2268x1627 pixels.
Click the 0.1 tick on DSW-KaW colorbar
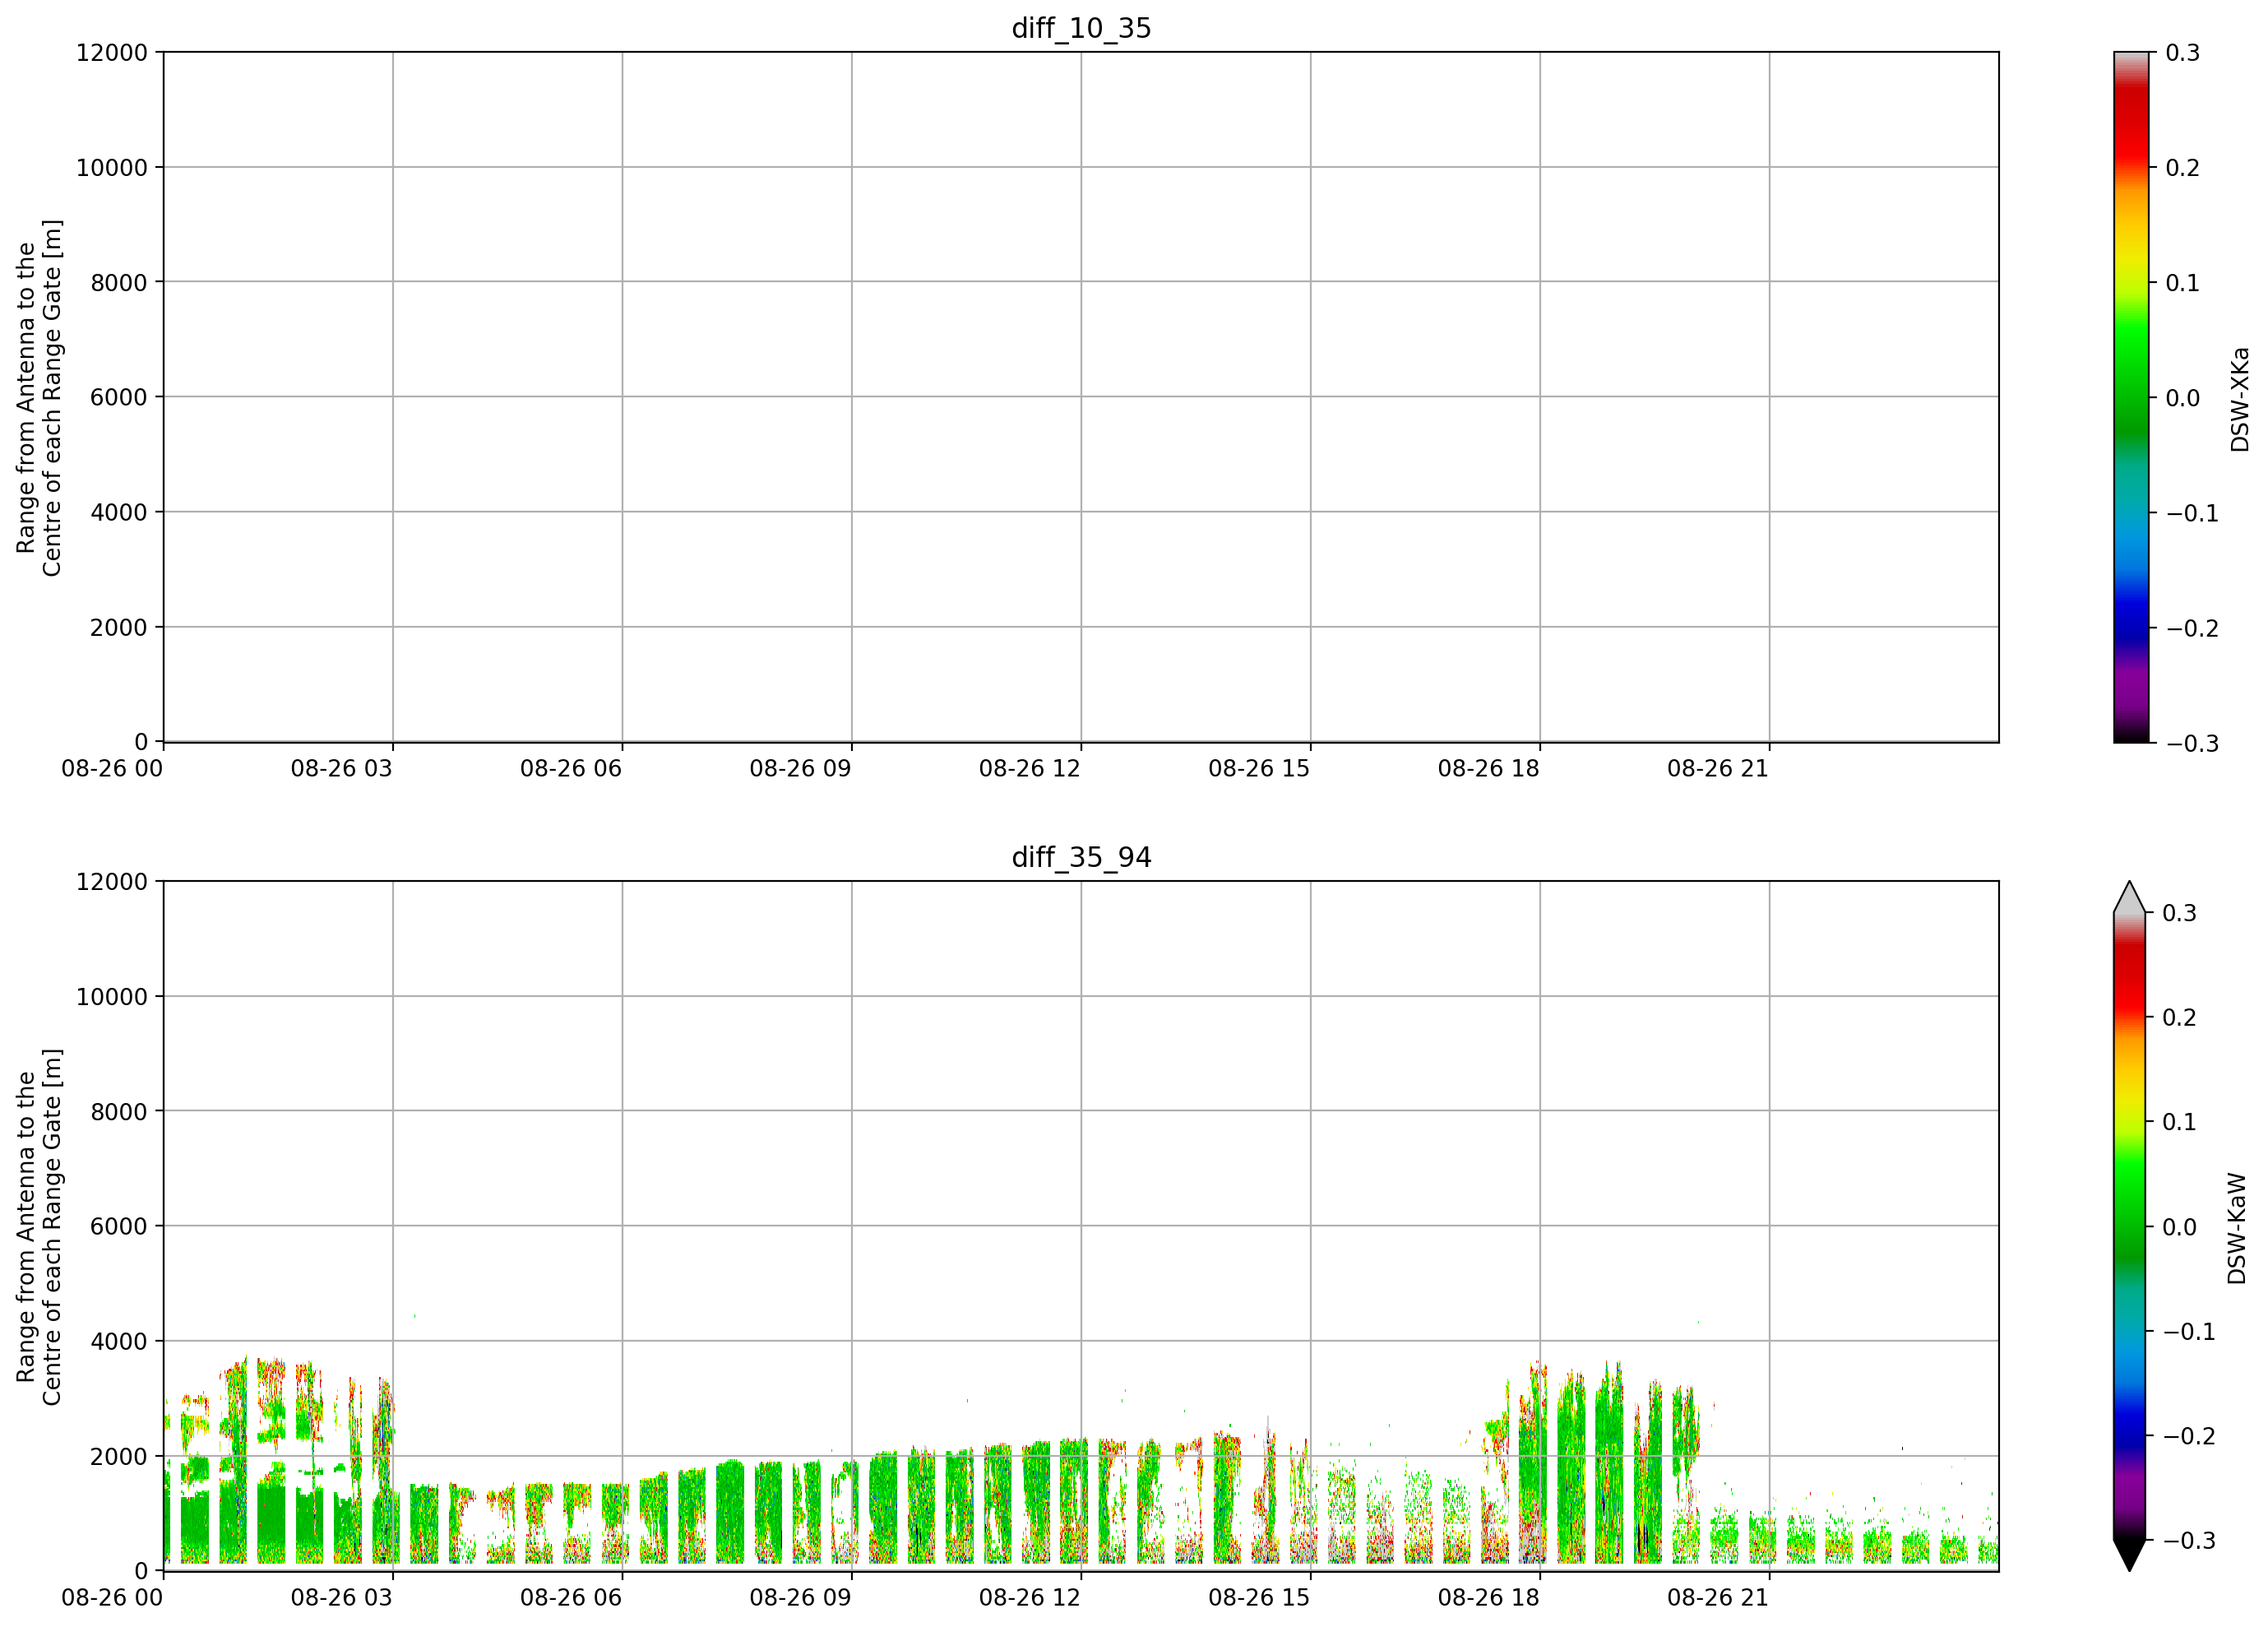coord(2180,1122)
